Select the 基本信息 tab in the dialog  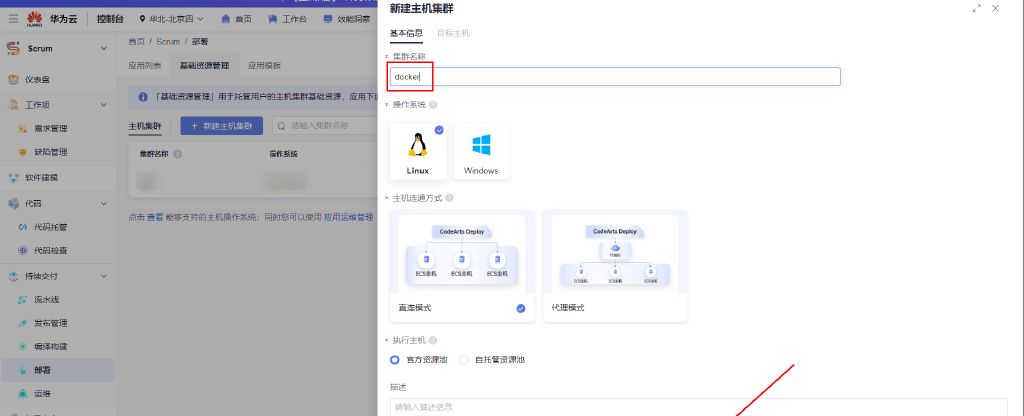406,33
